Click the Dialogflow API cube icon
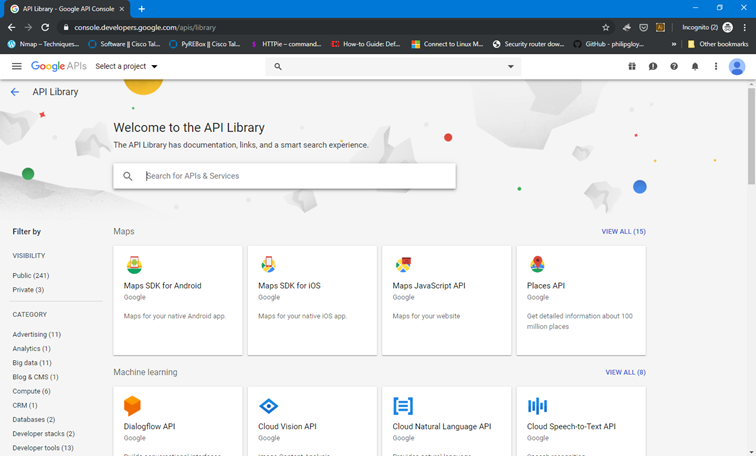The image size is (756, 456). tap(132, 406)
